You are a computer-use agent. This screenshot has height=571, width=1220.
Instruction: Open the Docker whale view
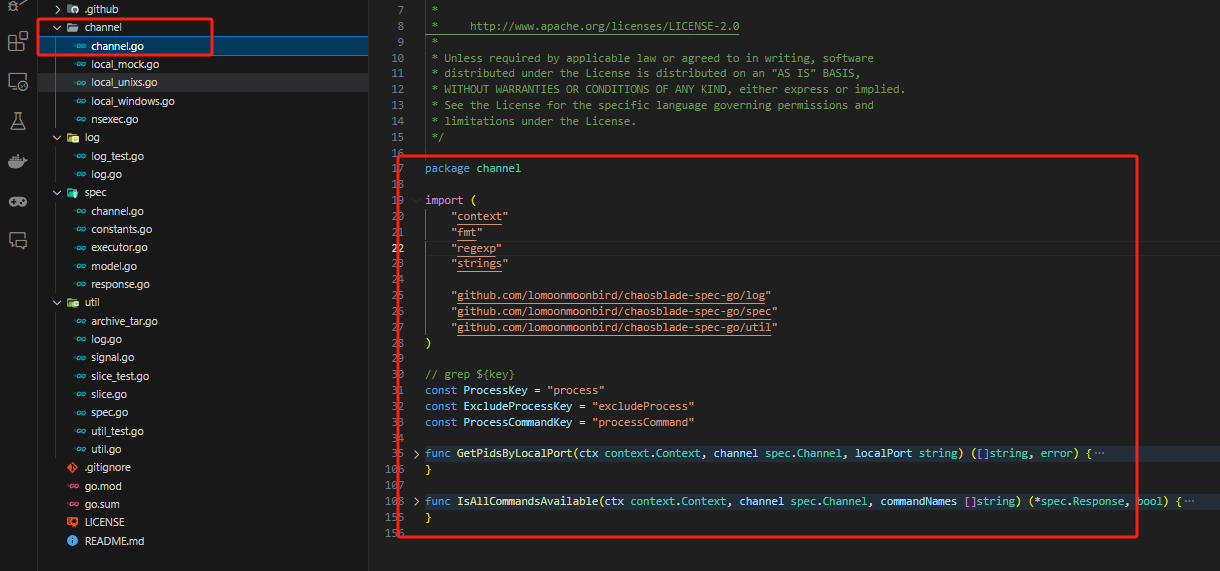point(18,161)
